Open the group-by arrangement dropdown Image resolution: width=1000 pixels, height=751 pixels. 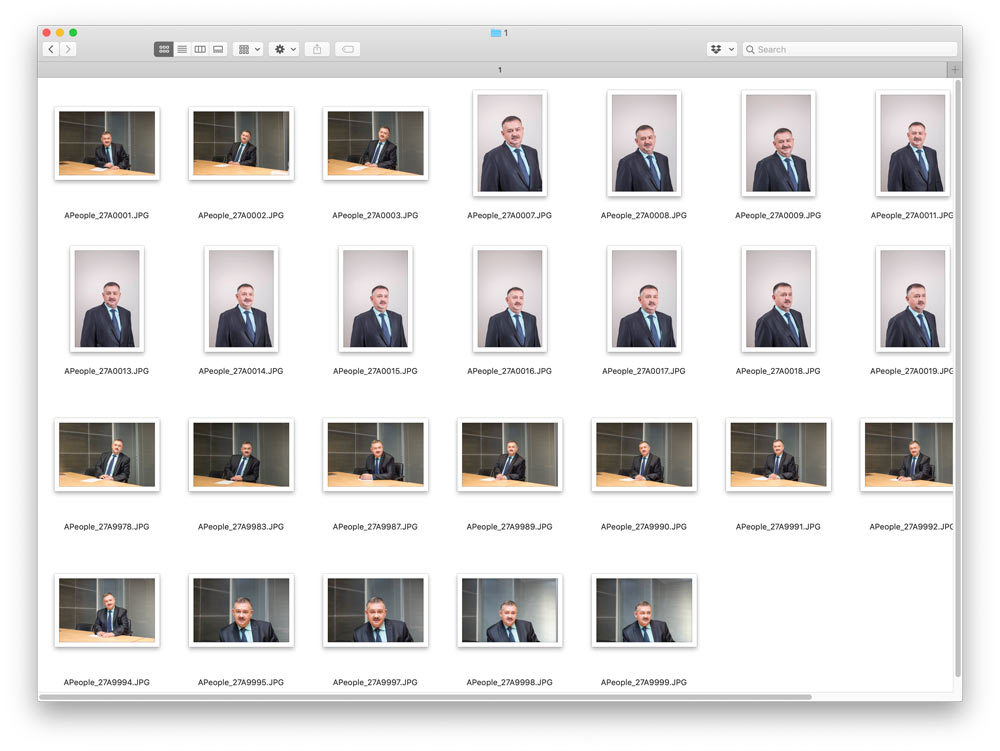coord(247,49)
